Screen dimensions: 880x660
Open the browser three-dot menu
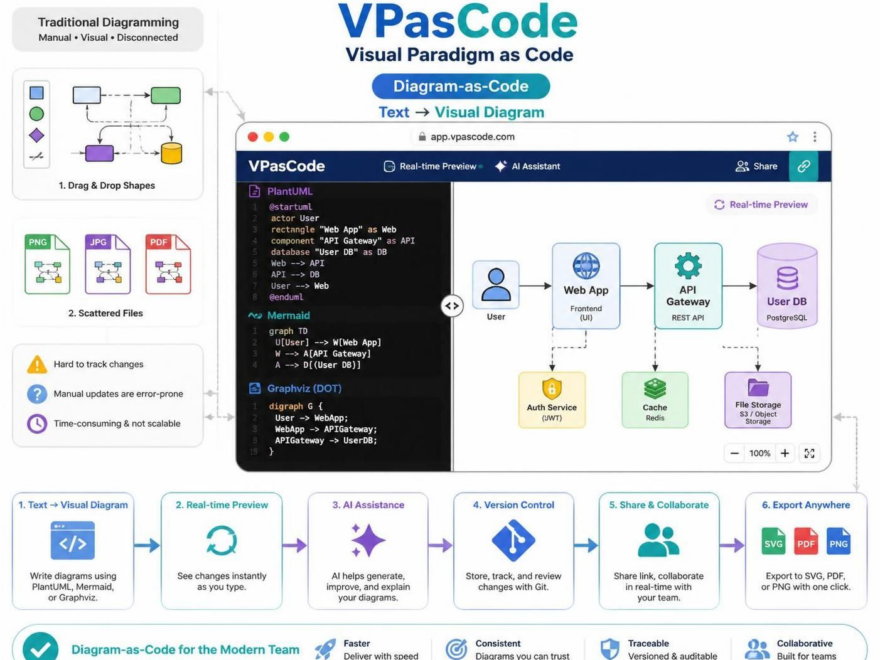(x=814, y=137)
